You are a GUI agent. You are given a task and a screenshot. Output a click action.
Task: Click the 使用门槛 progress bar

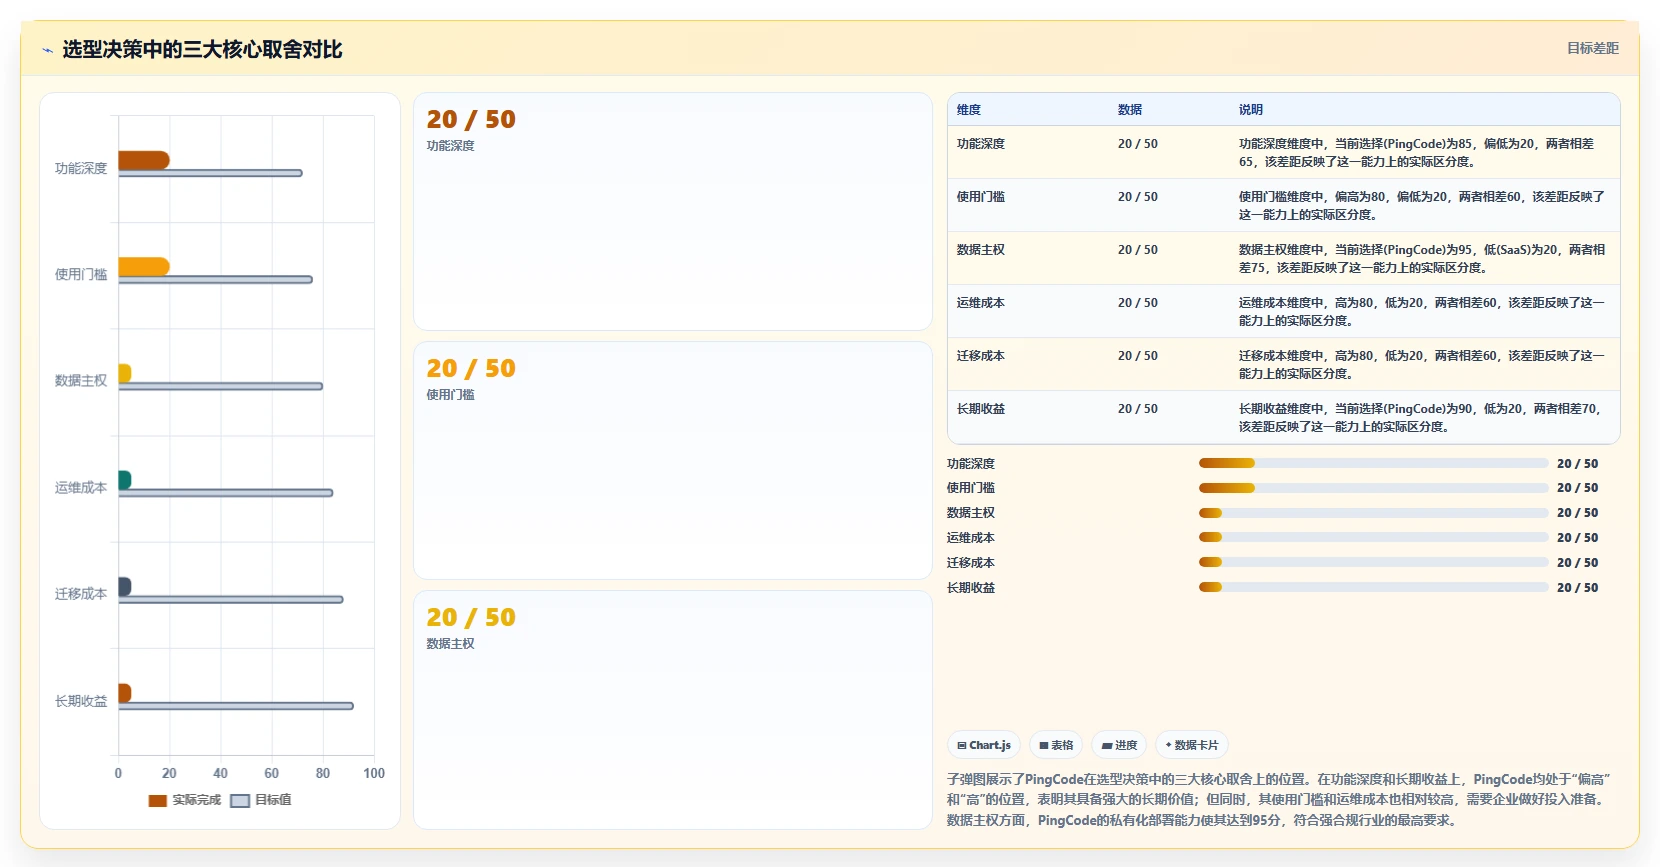tap(1373, 488)
